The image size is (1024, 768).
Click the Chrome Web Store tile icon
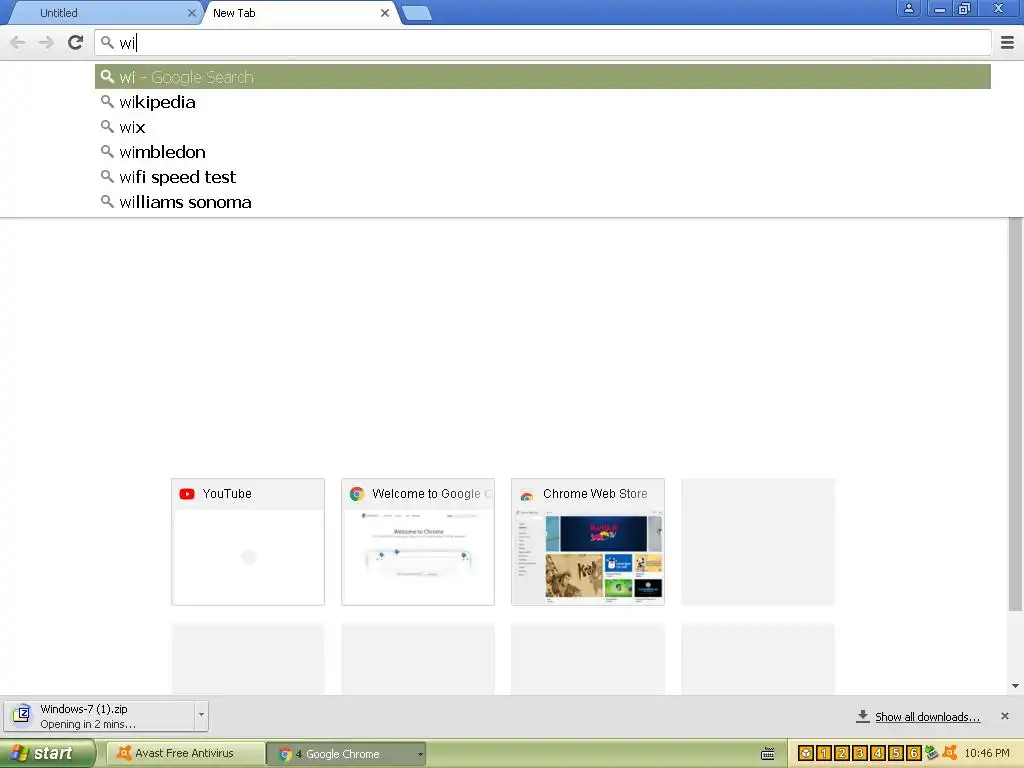coord(526,494)
